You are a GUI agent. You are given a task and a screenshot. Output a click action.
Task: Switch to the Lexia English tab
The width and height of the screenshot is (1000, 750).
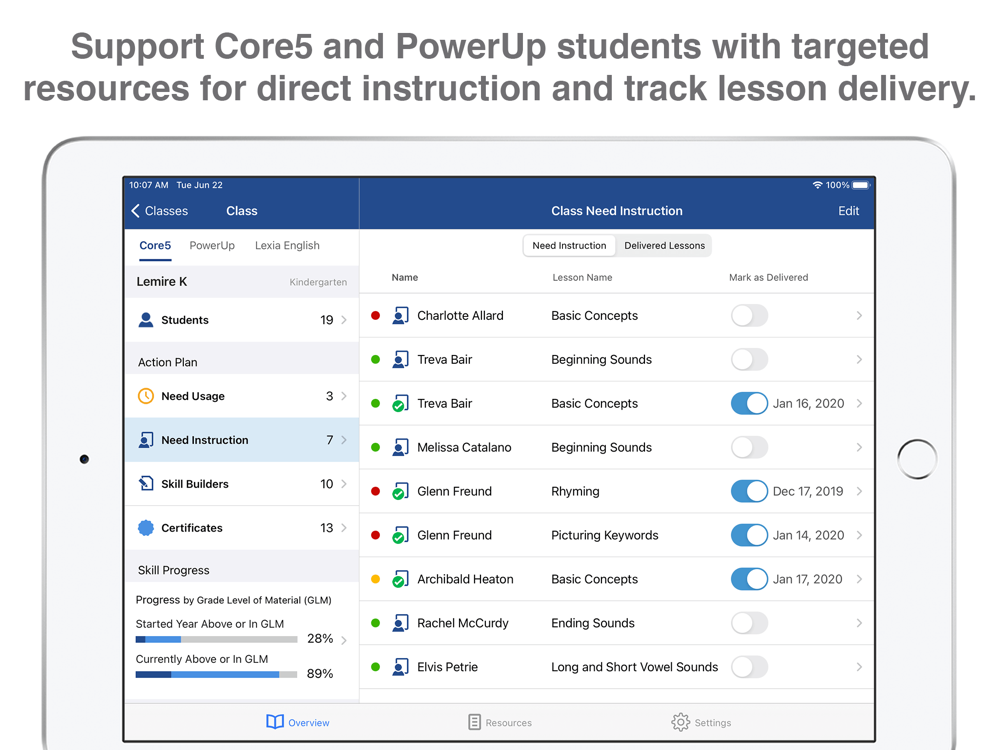click(x=287, y=246)
